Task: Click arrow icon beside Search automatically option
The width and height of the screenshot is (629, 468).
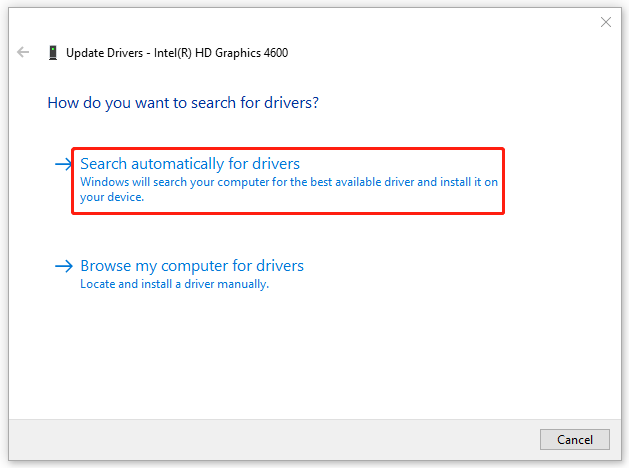Action: 63,164
